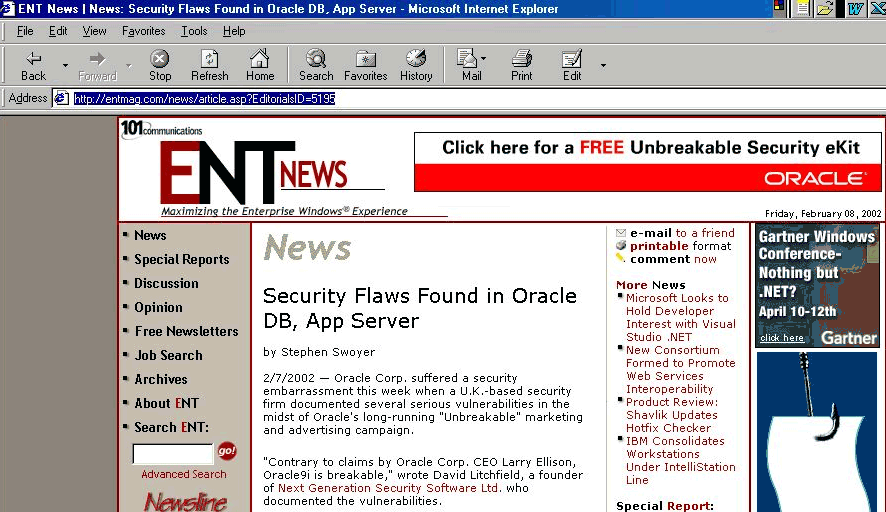Open Product Review: Shavlik Updates link

pos(672,415)
